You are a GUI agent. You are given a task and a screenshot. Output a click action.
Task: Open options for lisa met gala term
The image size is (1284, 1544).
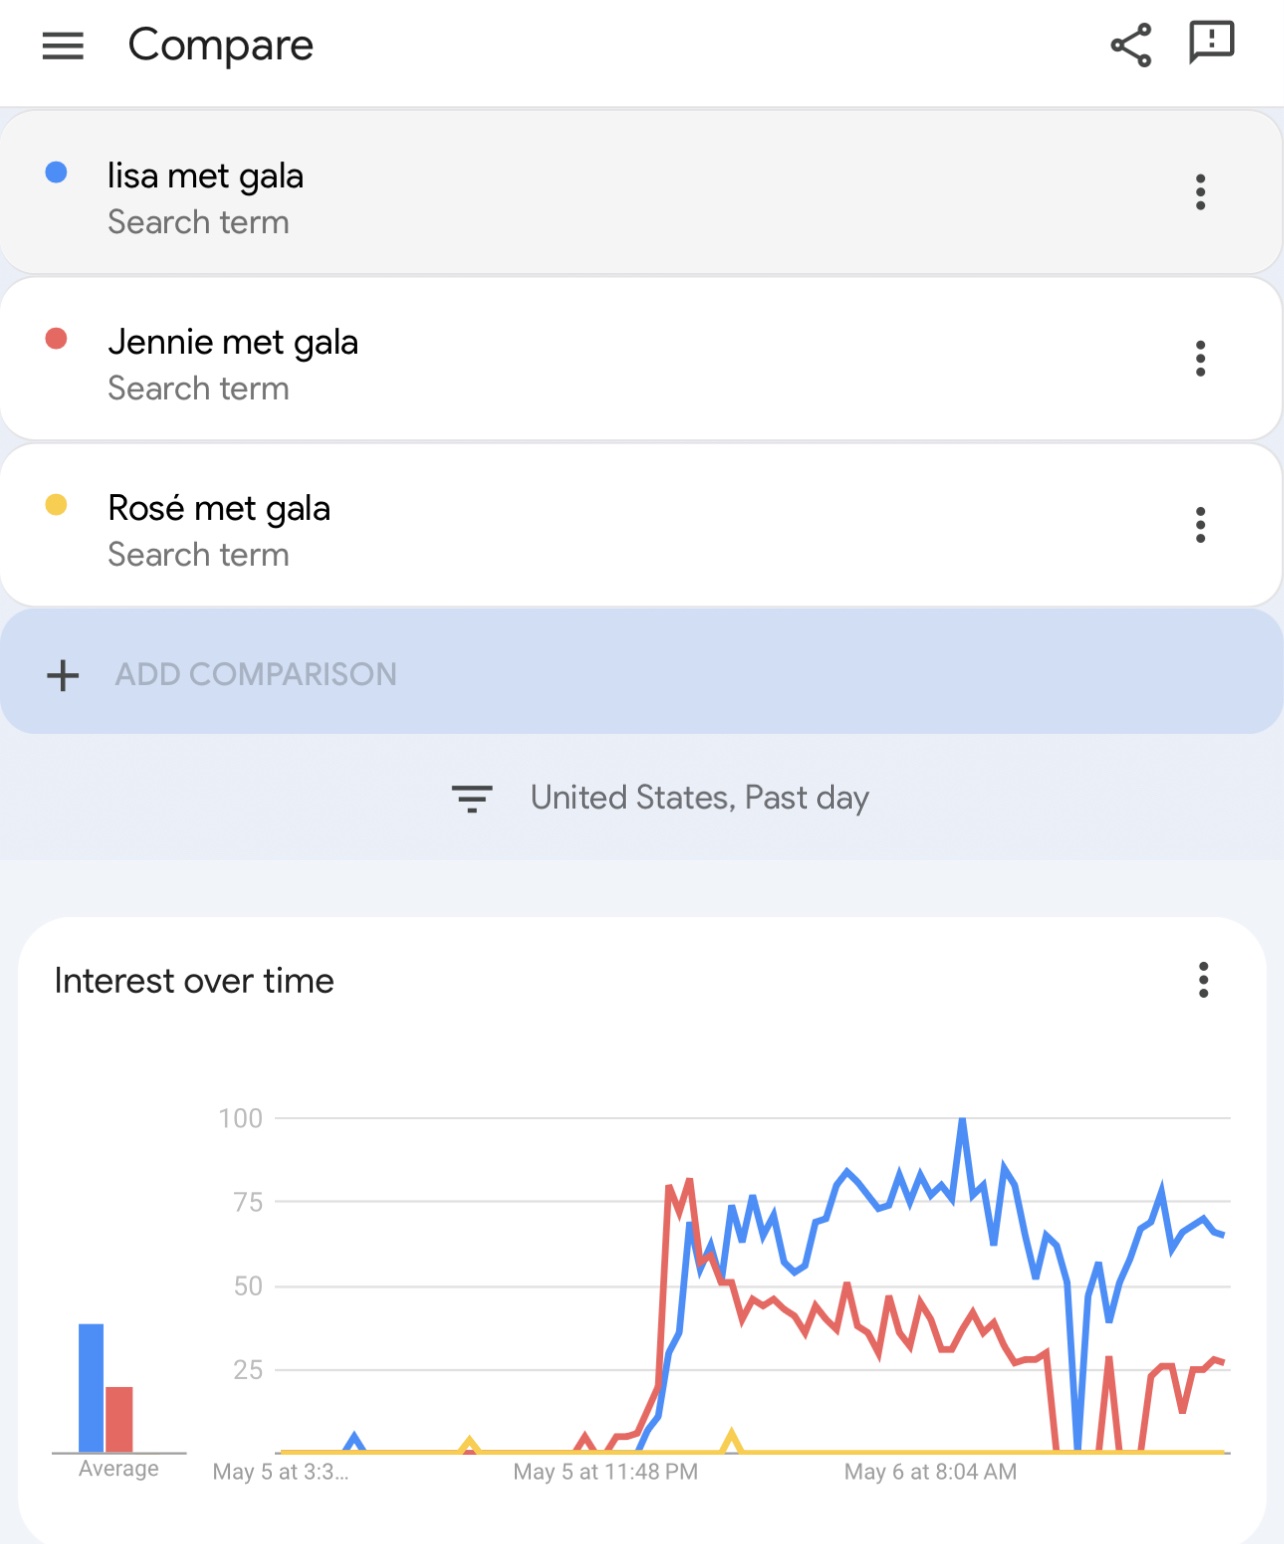[1200, 192]
